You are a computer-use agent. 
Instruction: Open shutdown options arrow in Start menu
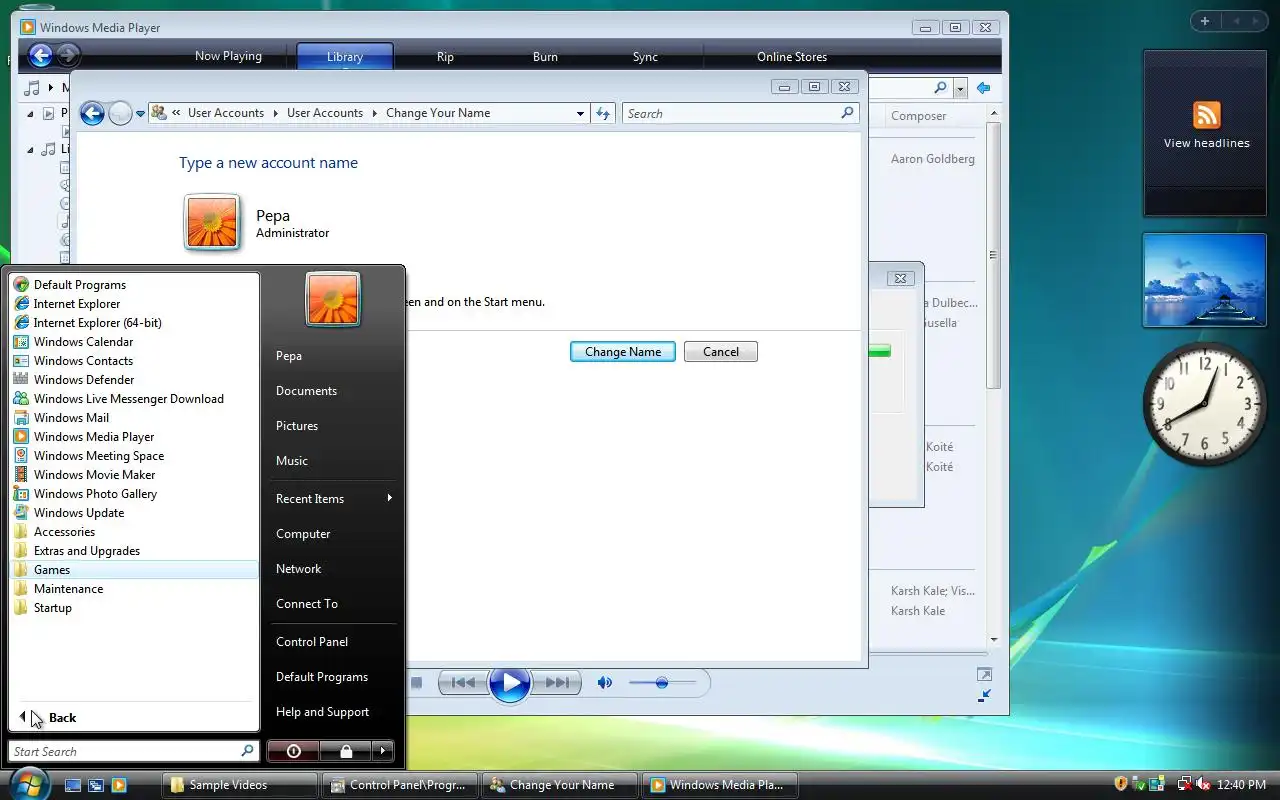point(382,751)
